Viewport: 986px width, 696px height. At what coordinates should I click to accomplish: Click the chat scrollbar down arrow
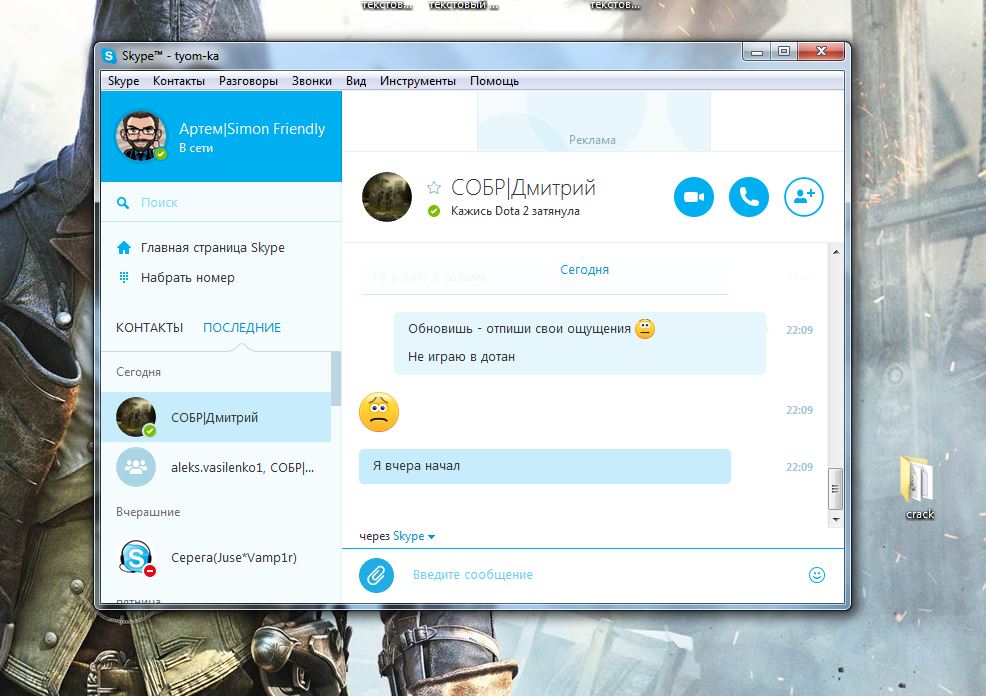836,519
